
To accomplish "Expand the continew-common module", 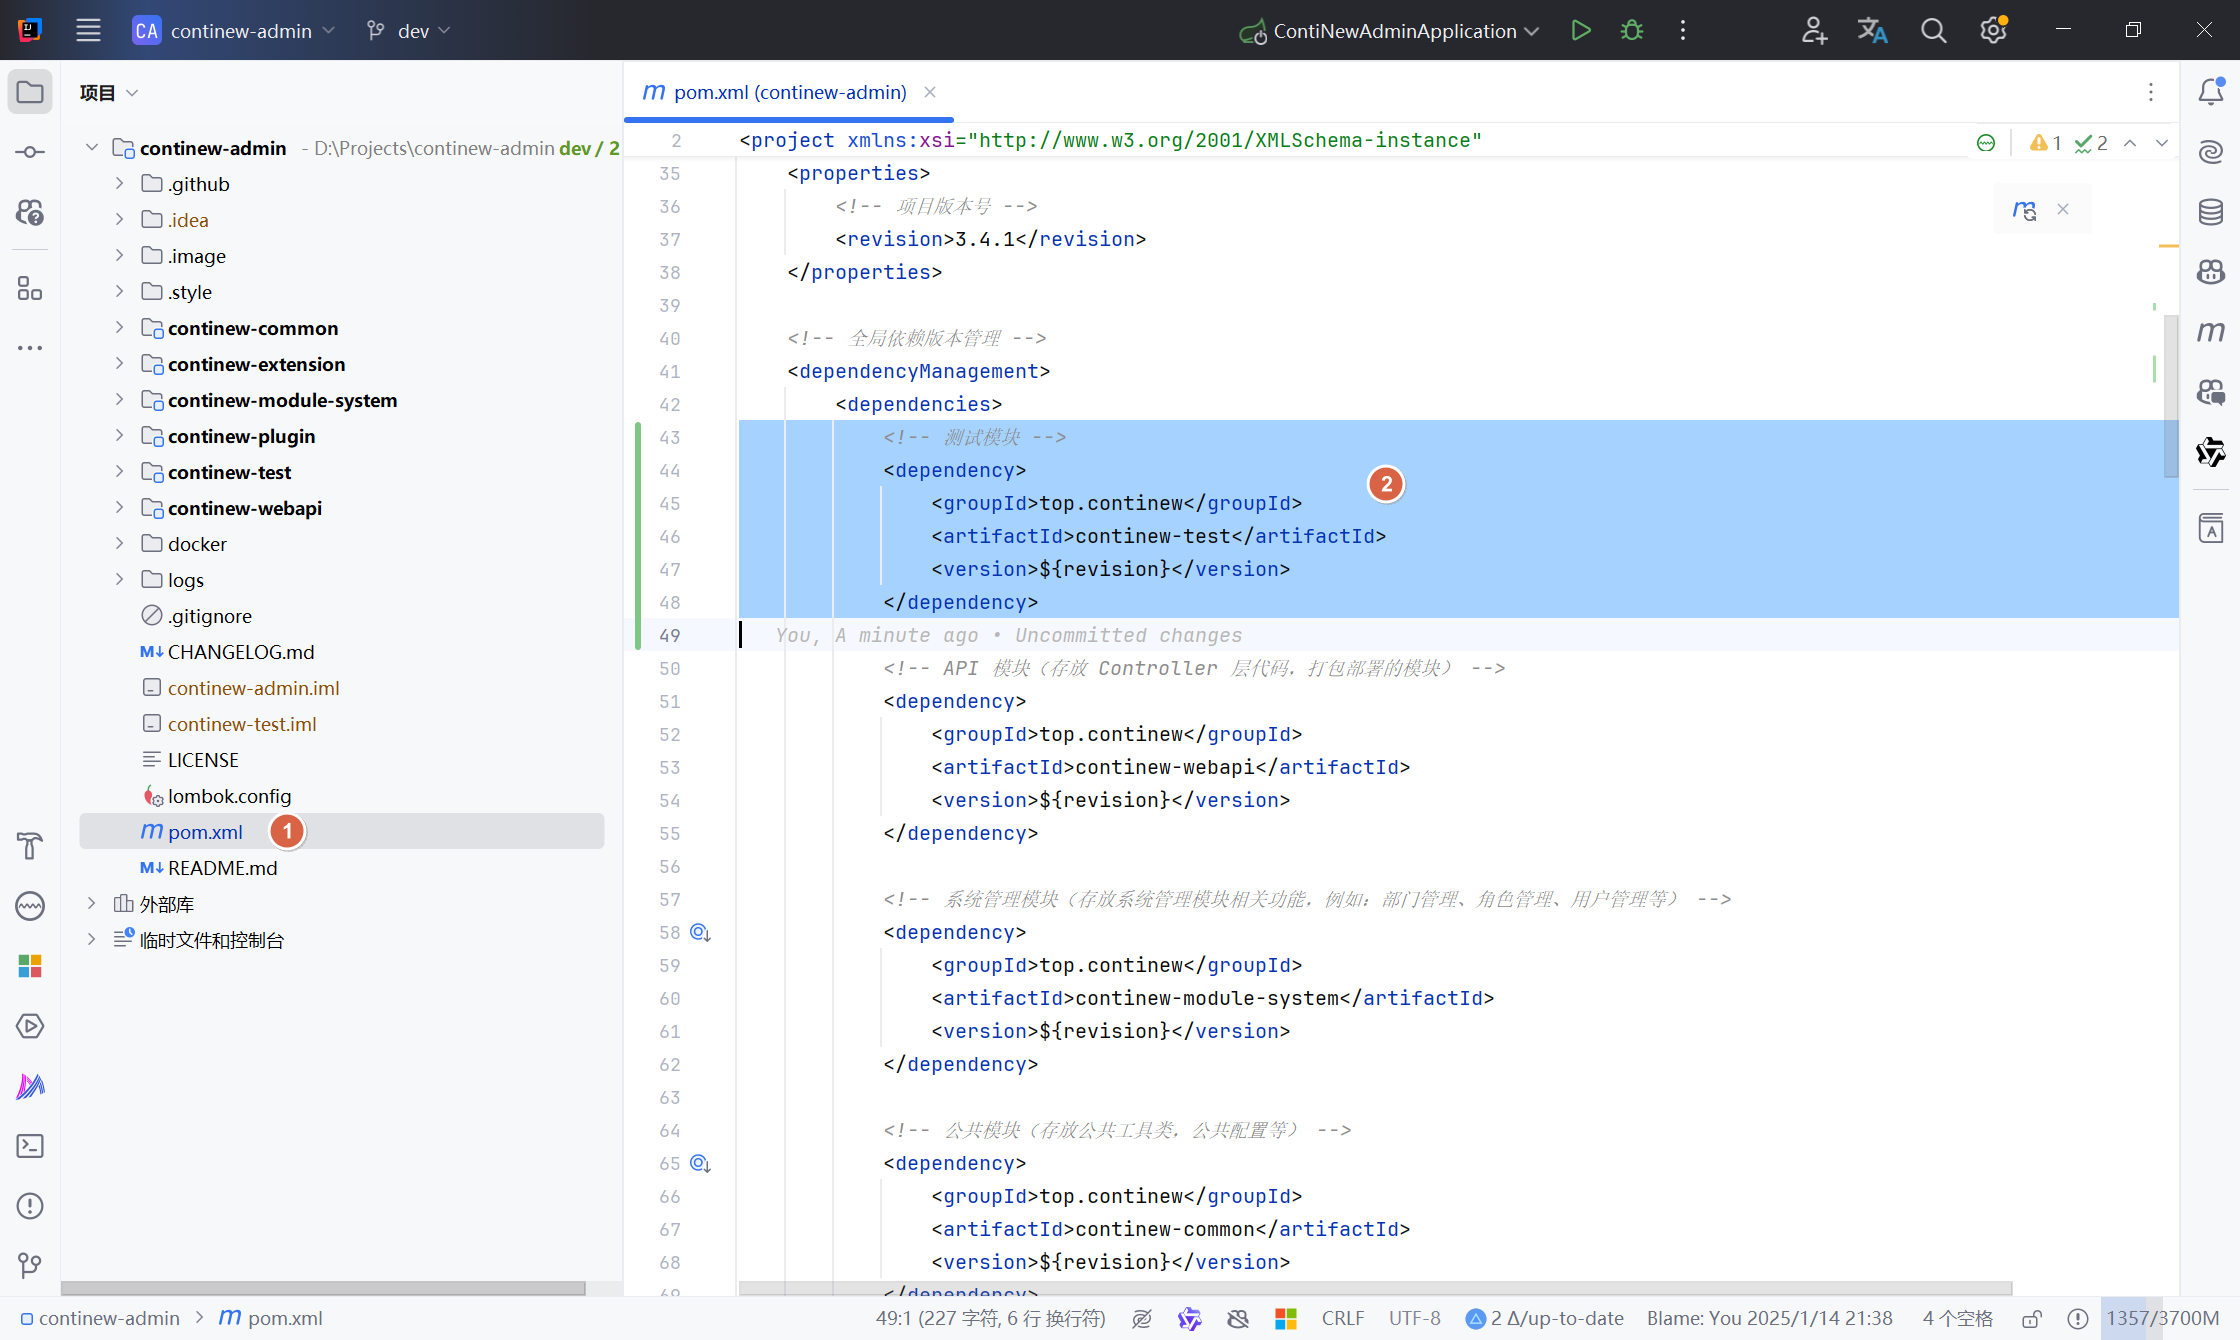I will [x=119, y=327].
